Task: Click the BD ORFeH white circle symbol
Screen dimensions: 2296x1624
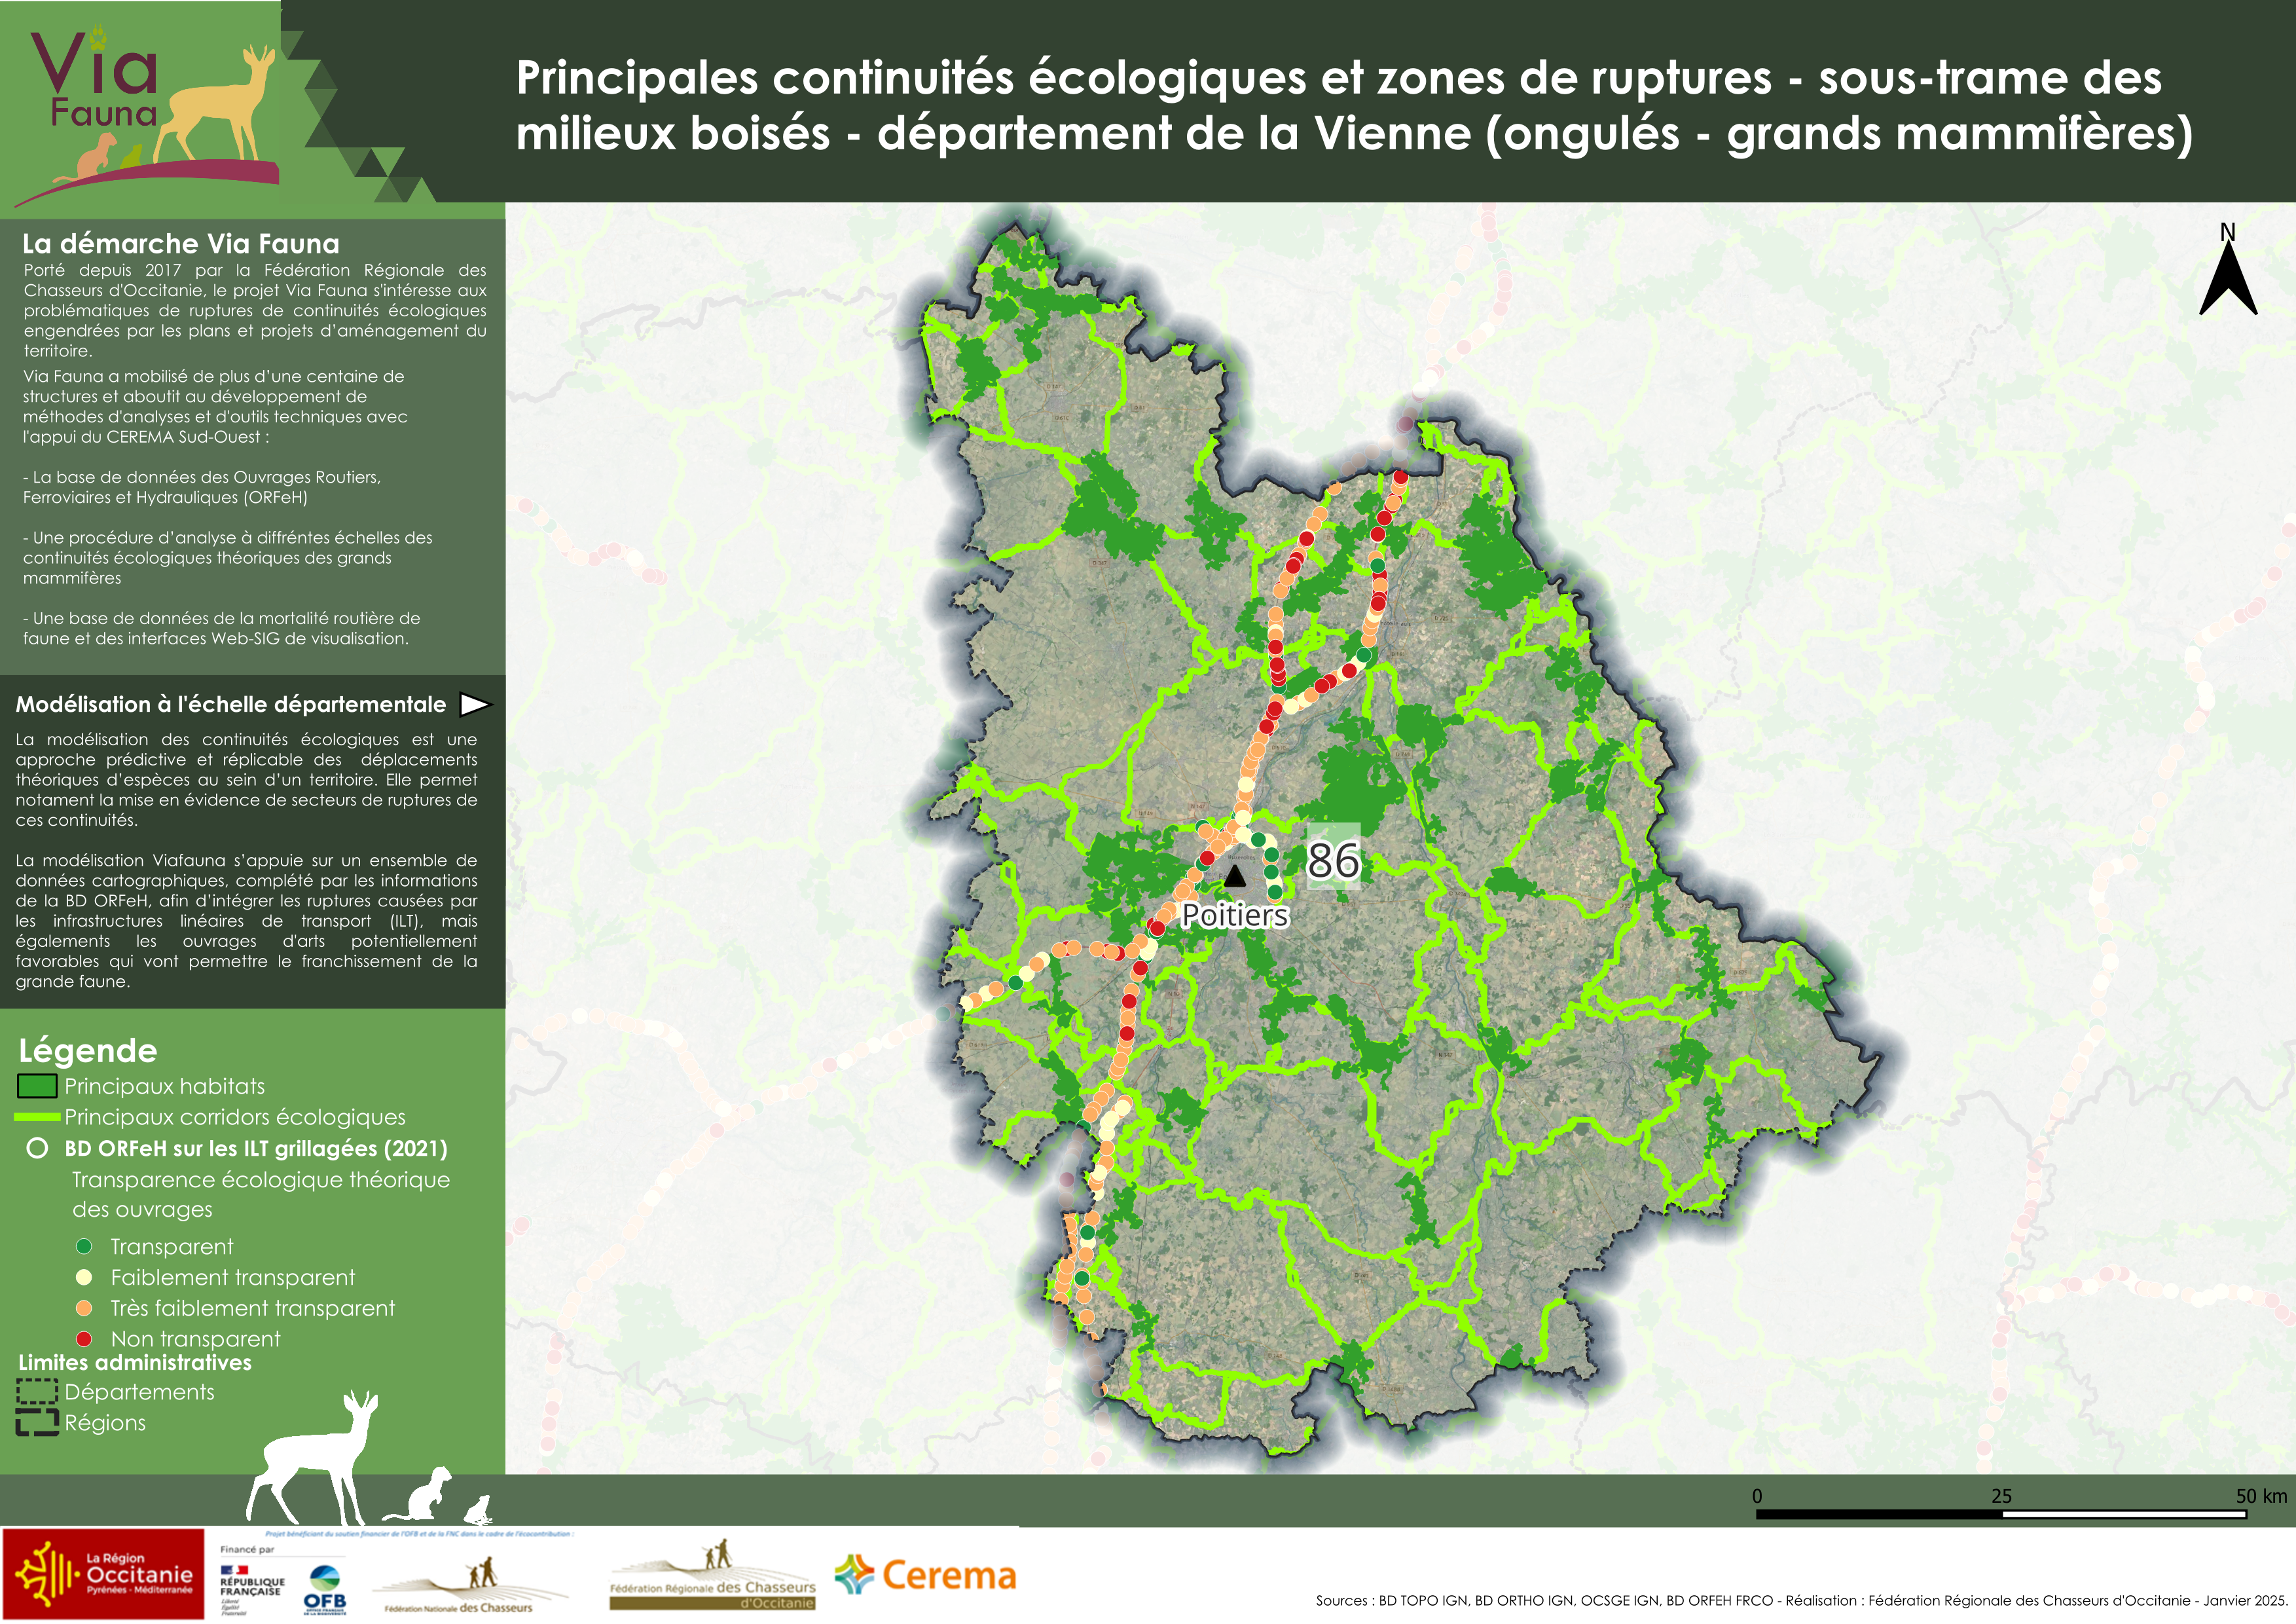Action: 37,1148
